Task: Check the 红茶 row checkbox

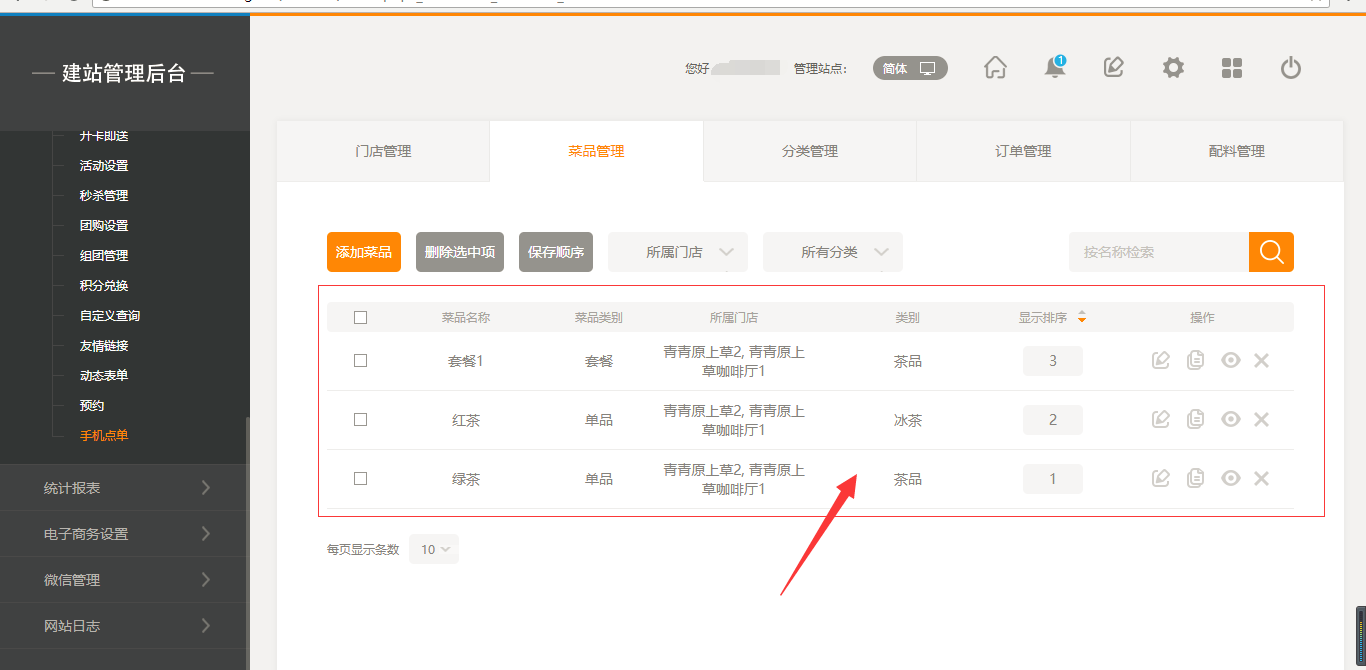Action: pos(361,420)
